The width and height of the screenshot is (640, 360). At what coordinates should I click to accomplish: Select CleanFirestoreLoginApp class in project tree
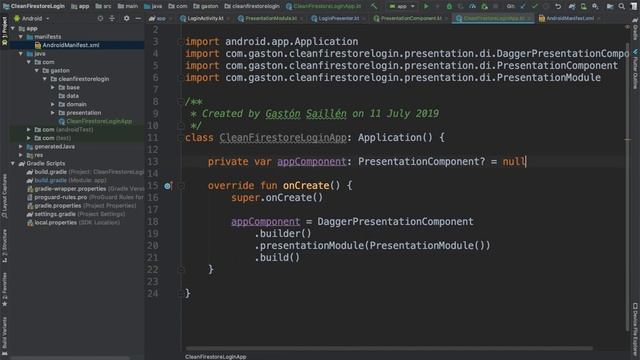click(96, 121)
